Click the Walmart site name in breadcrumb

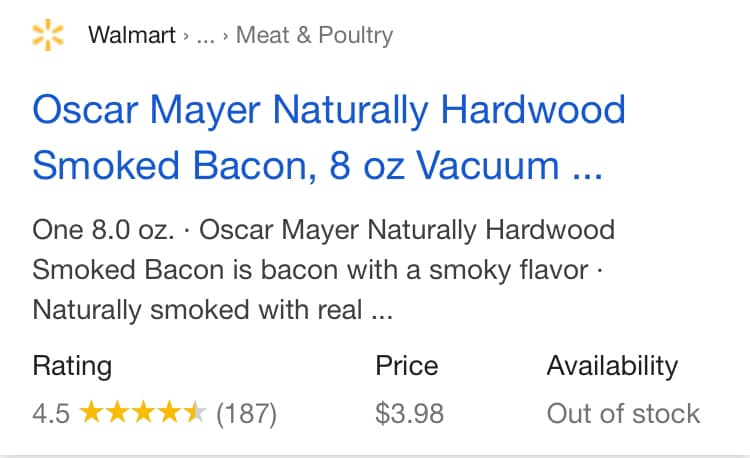point(132,36)
